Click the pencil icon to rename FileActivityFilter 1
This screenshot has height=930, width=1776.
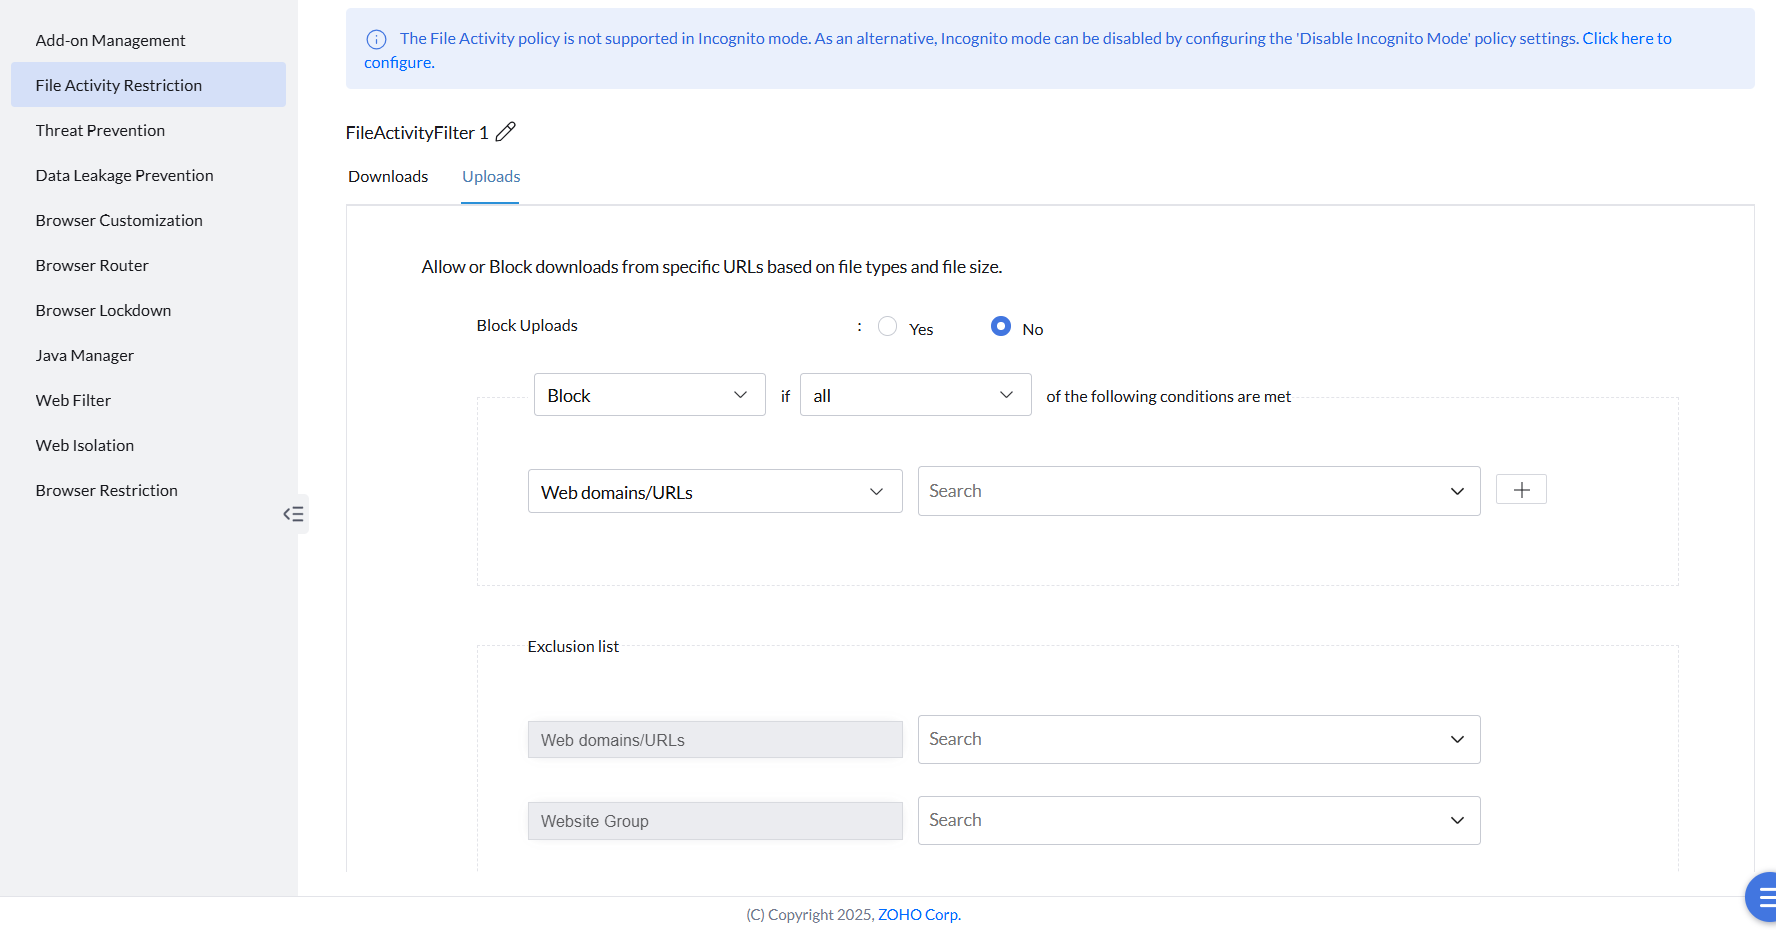point(506,132)
